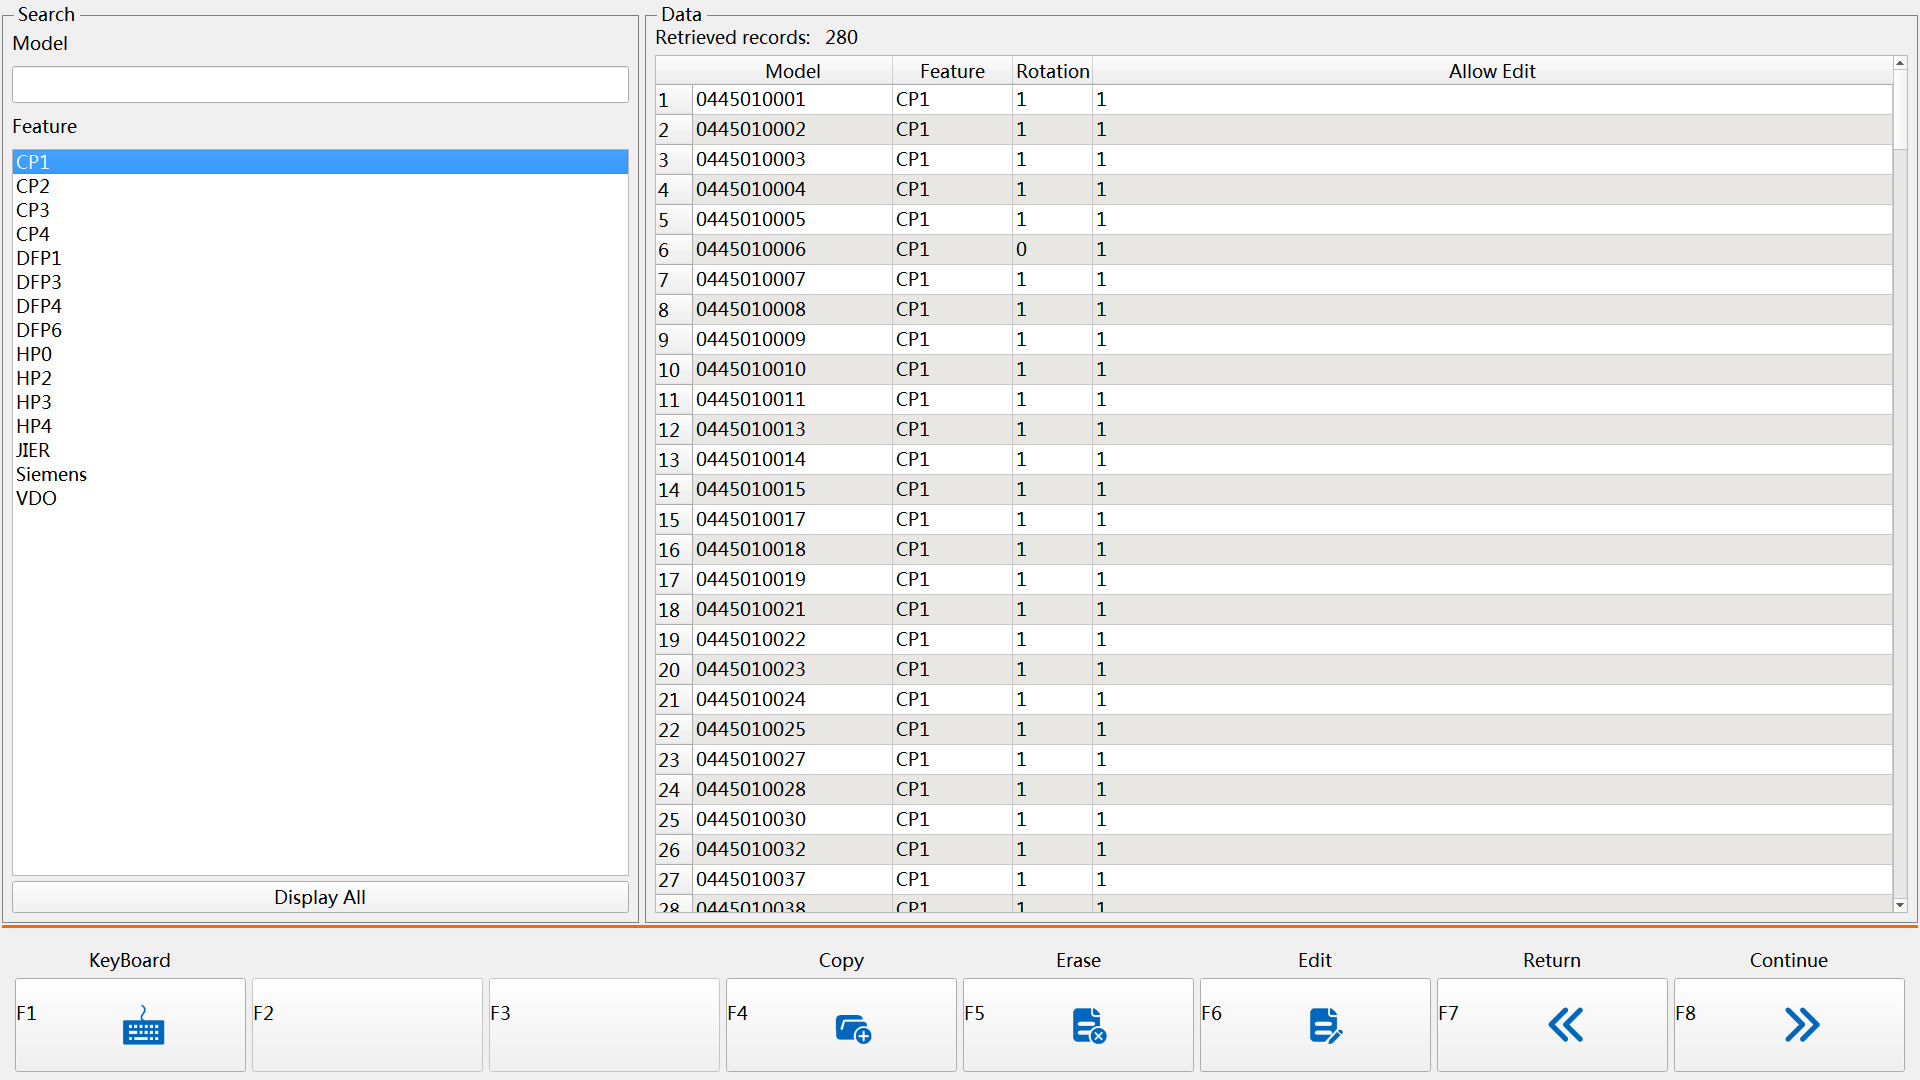Click the Model column header
Viewport: 1920px width, 1080px height.
[792, 71]
